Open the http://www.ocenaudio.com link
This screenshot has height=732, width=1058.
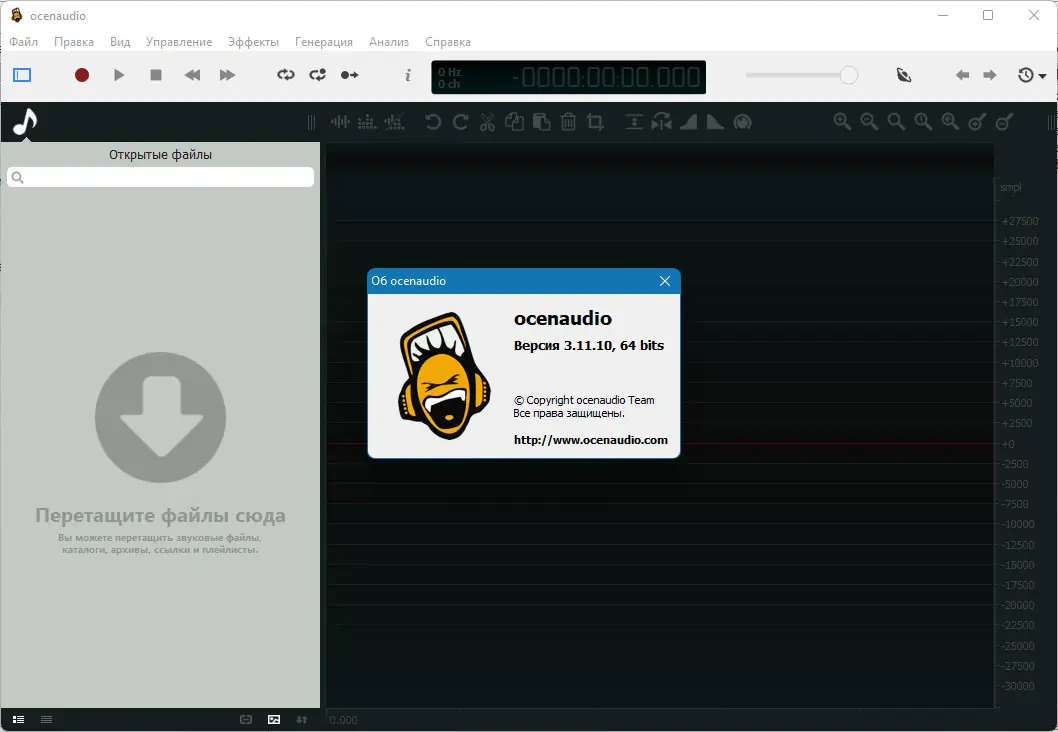coord(590,440)
